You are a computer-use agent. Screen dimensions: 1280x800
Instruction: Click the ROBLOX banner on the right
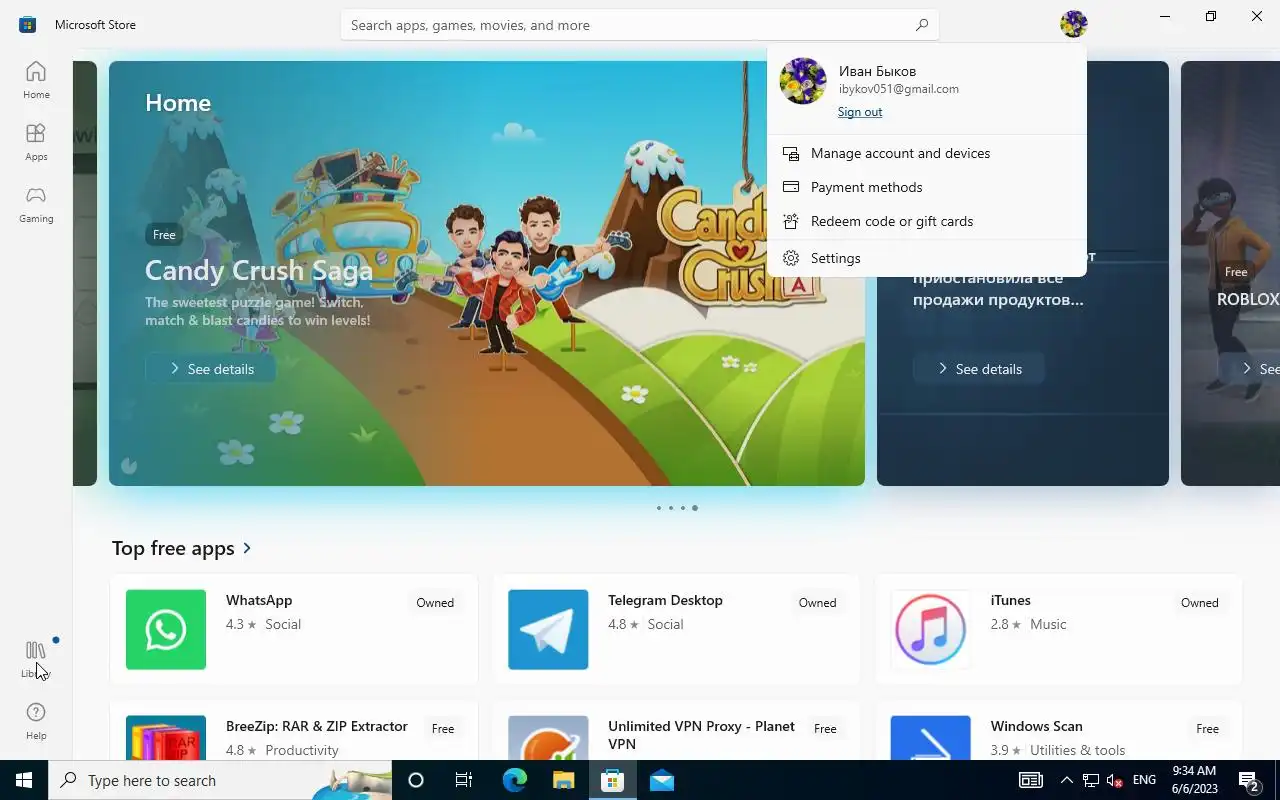(x=1230, y=273)
